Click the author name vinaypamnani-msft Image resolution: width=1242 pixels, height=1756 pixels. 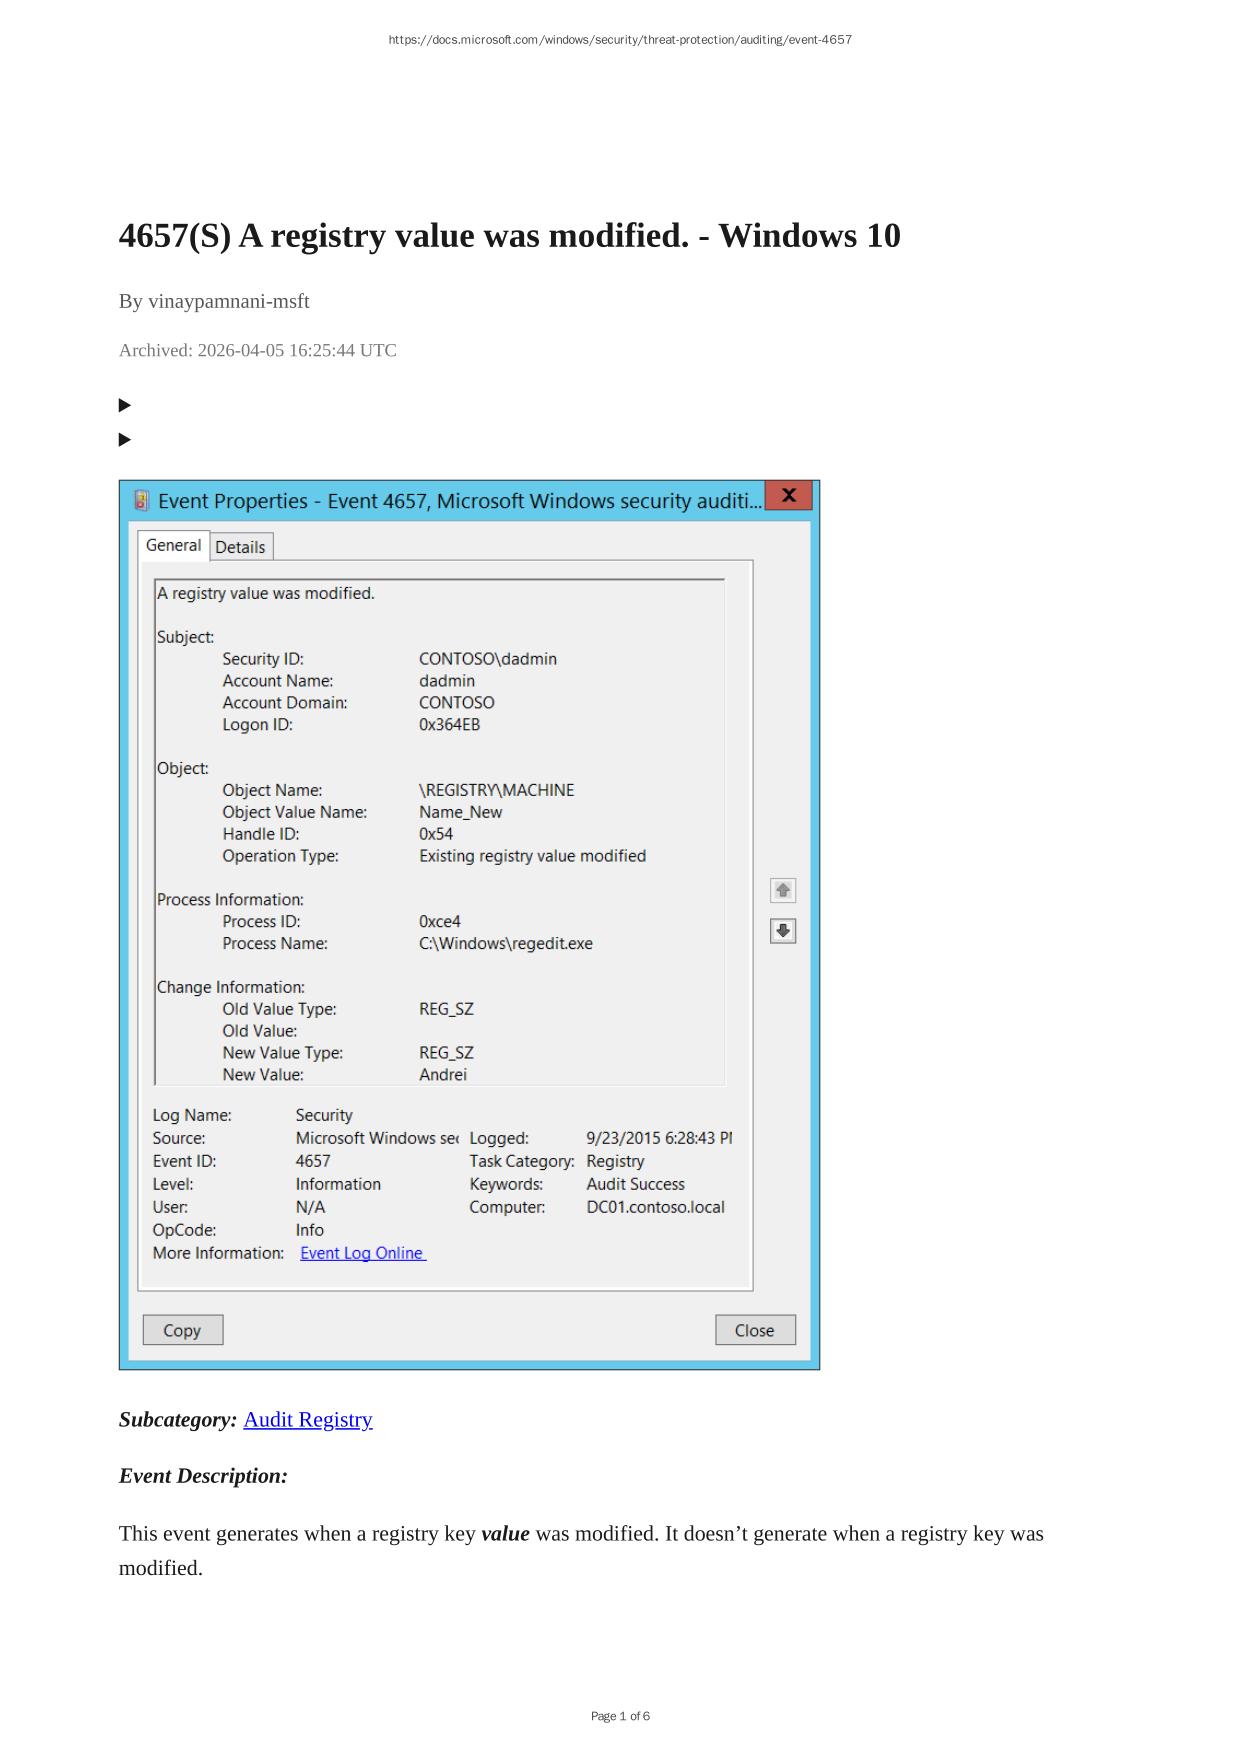click(x=228, y=301)
